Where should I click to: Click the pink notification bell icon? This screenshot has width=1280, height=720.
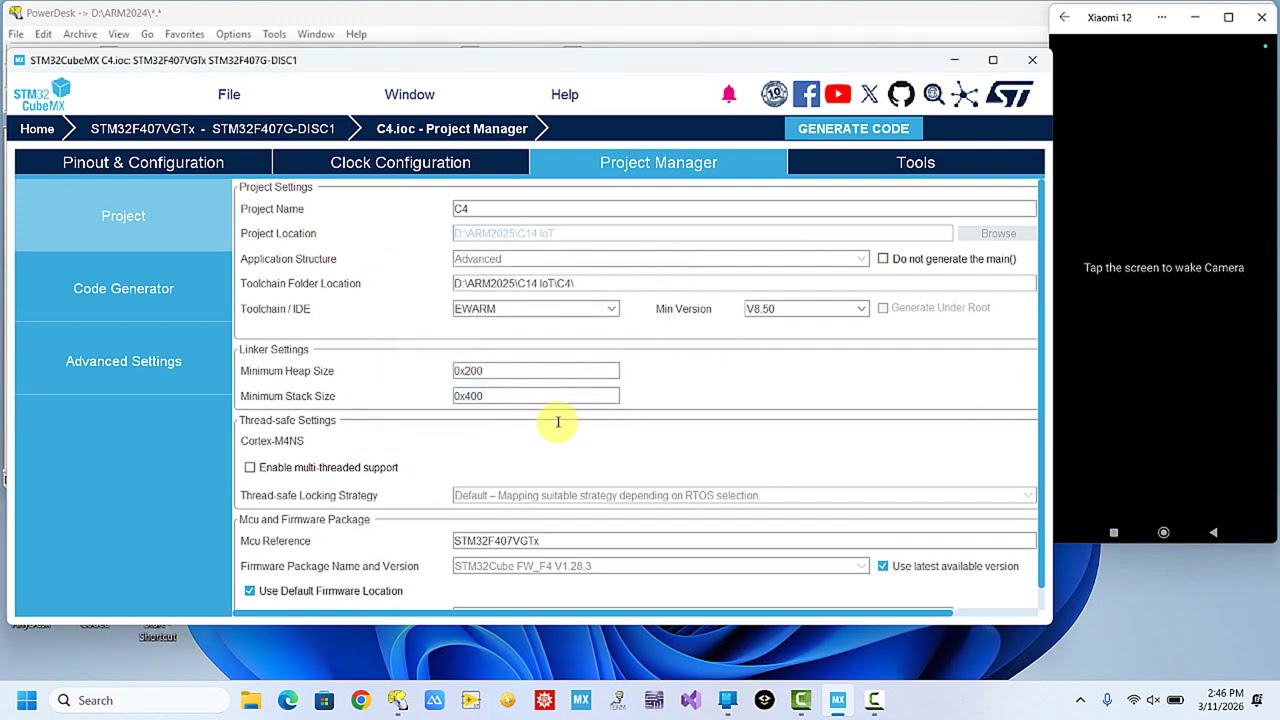pyautogui.click(x=728, y=94)
